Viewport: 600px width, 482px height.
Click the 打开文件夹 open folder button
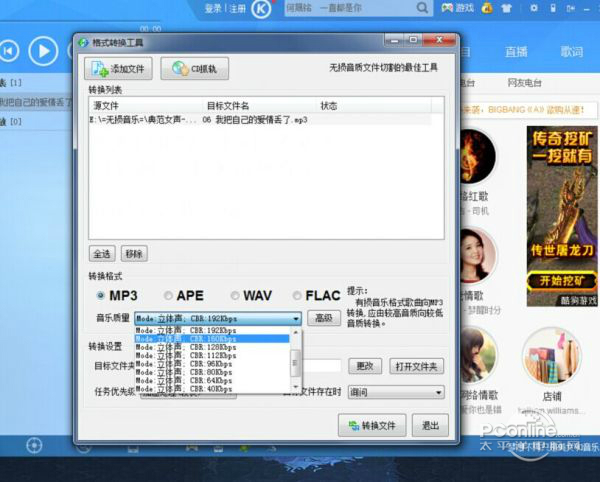(x=416, y=366)
